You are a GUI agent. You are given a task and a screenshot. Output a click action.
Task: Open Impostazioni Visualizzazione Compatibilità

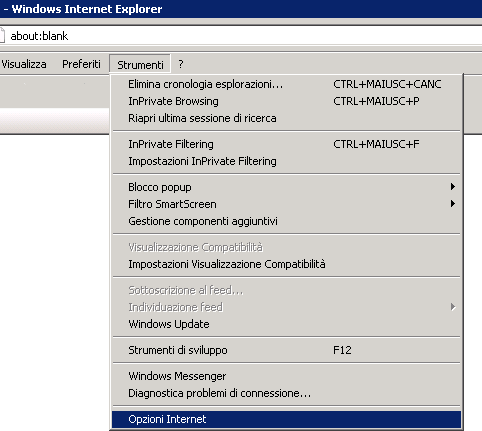tap(286, 264)
